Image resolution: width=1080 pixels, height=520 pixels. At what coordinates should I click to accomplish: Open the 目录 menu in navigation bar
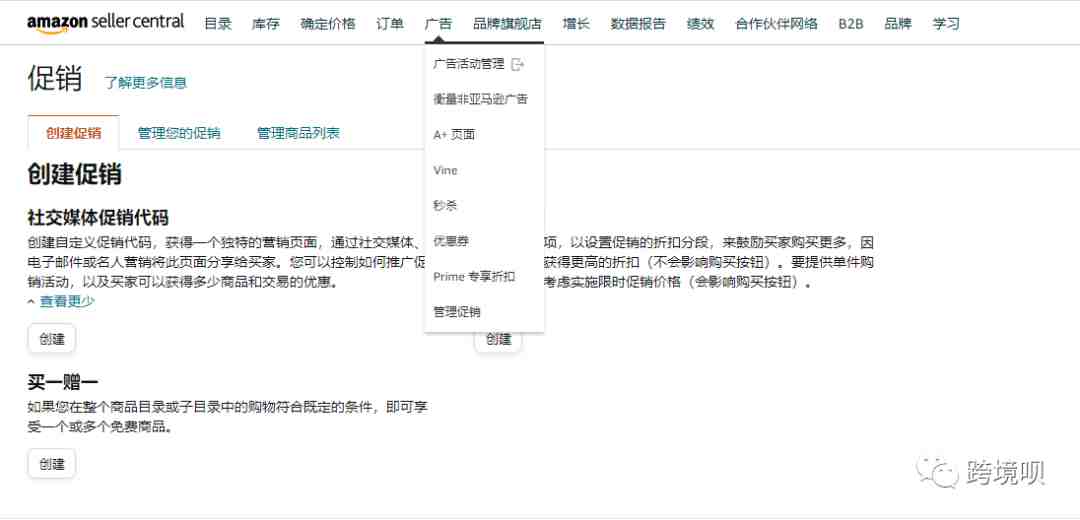click(218, 24)
